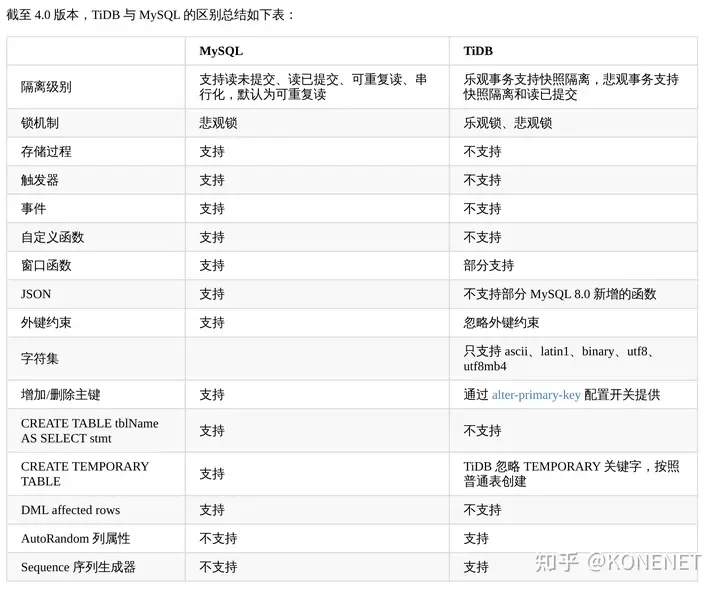Click the 锁机制 row label
The height and width of the screenshot is (591, 720).
39,123
